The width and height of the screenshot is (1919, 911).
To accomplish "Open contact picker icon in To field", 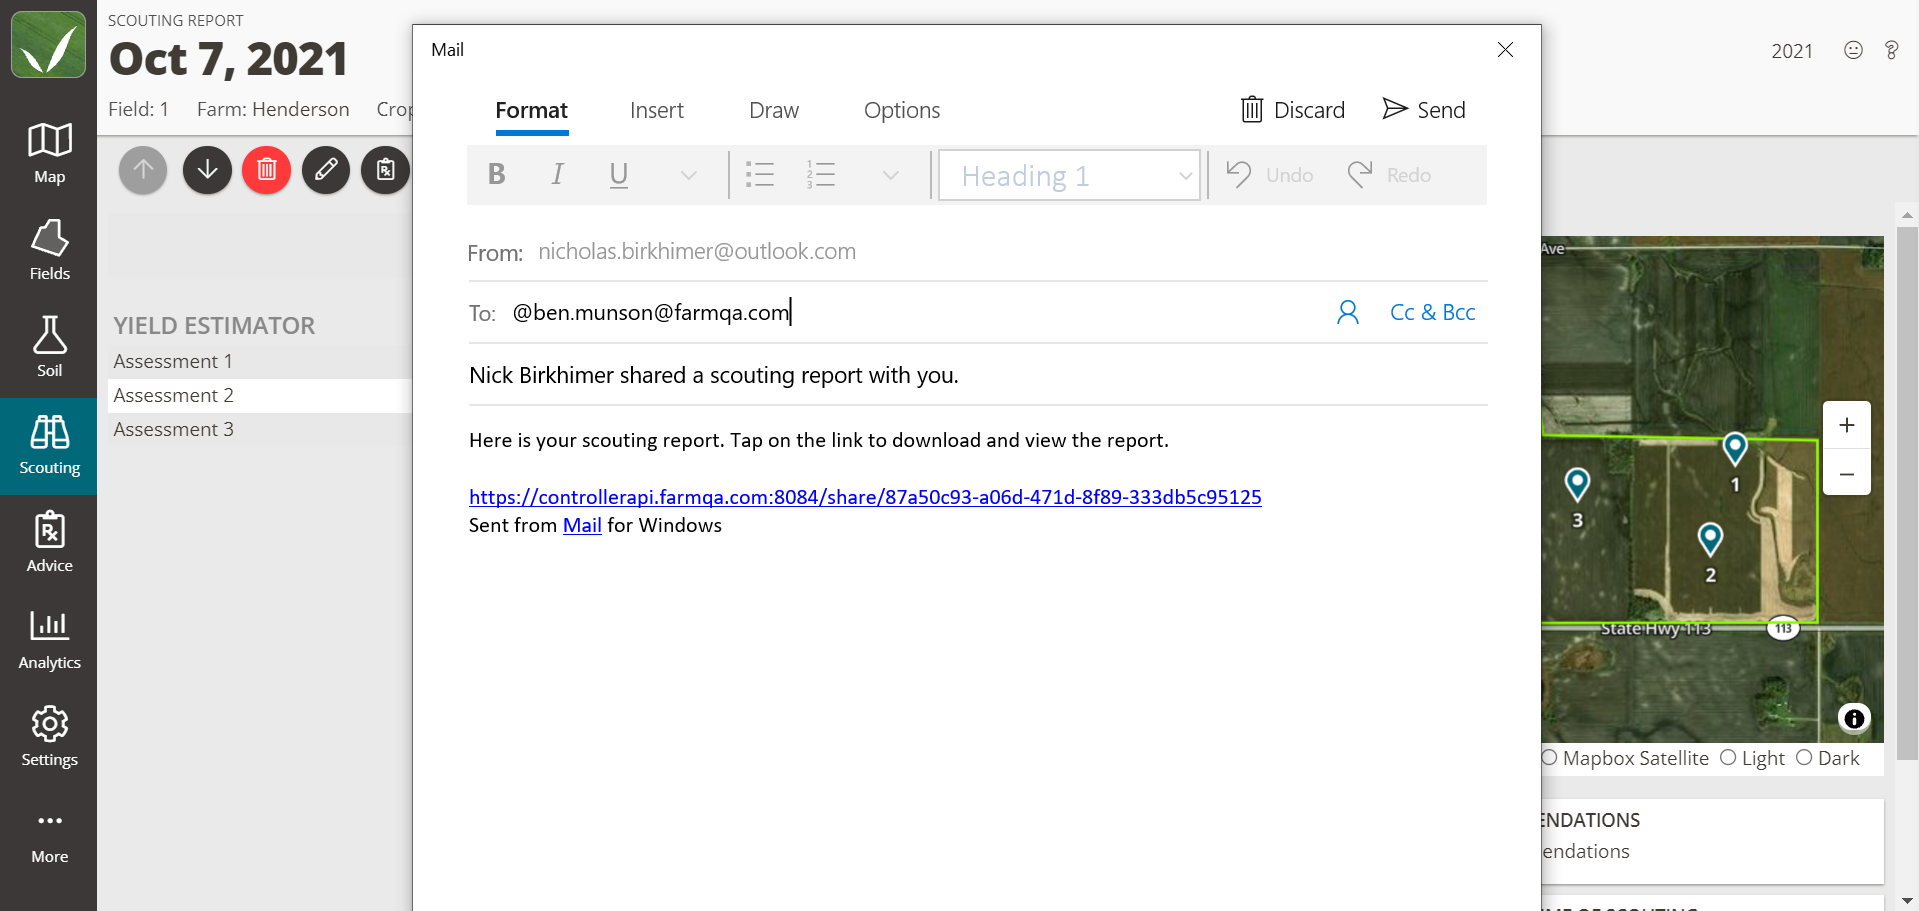I will [x=1348, y=313].
